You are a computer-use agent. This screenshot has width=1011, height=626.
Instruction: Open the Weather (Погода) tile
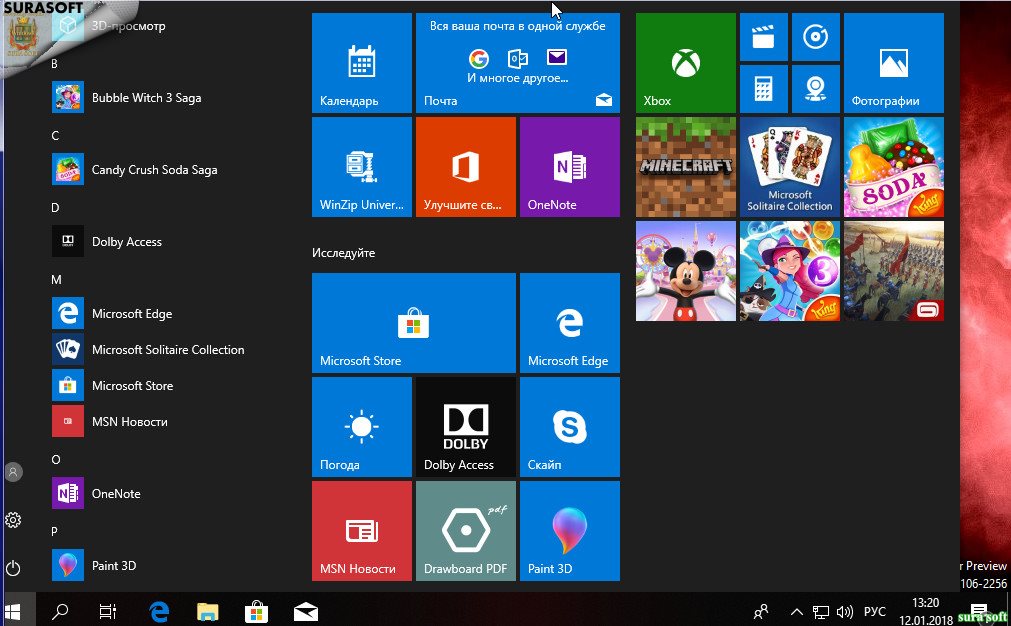tap(361, 427)
